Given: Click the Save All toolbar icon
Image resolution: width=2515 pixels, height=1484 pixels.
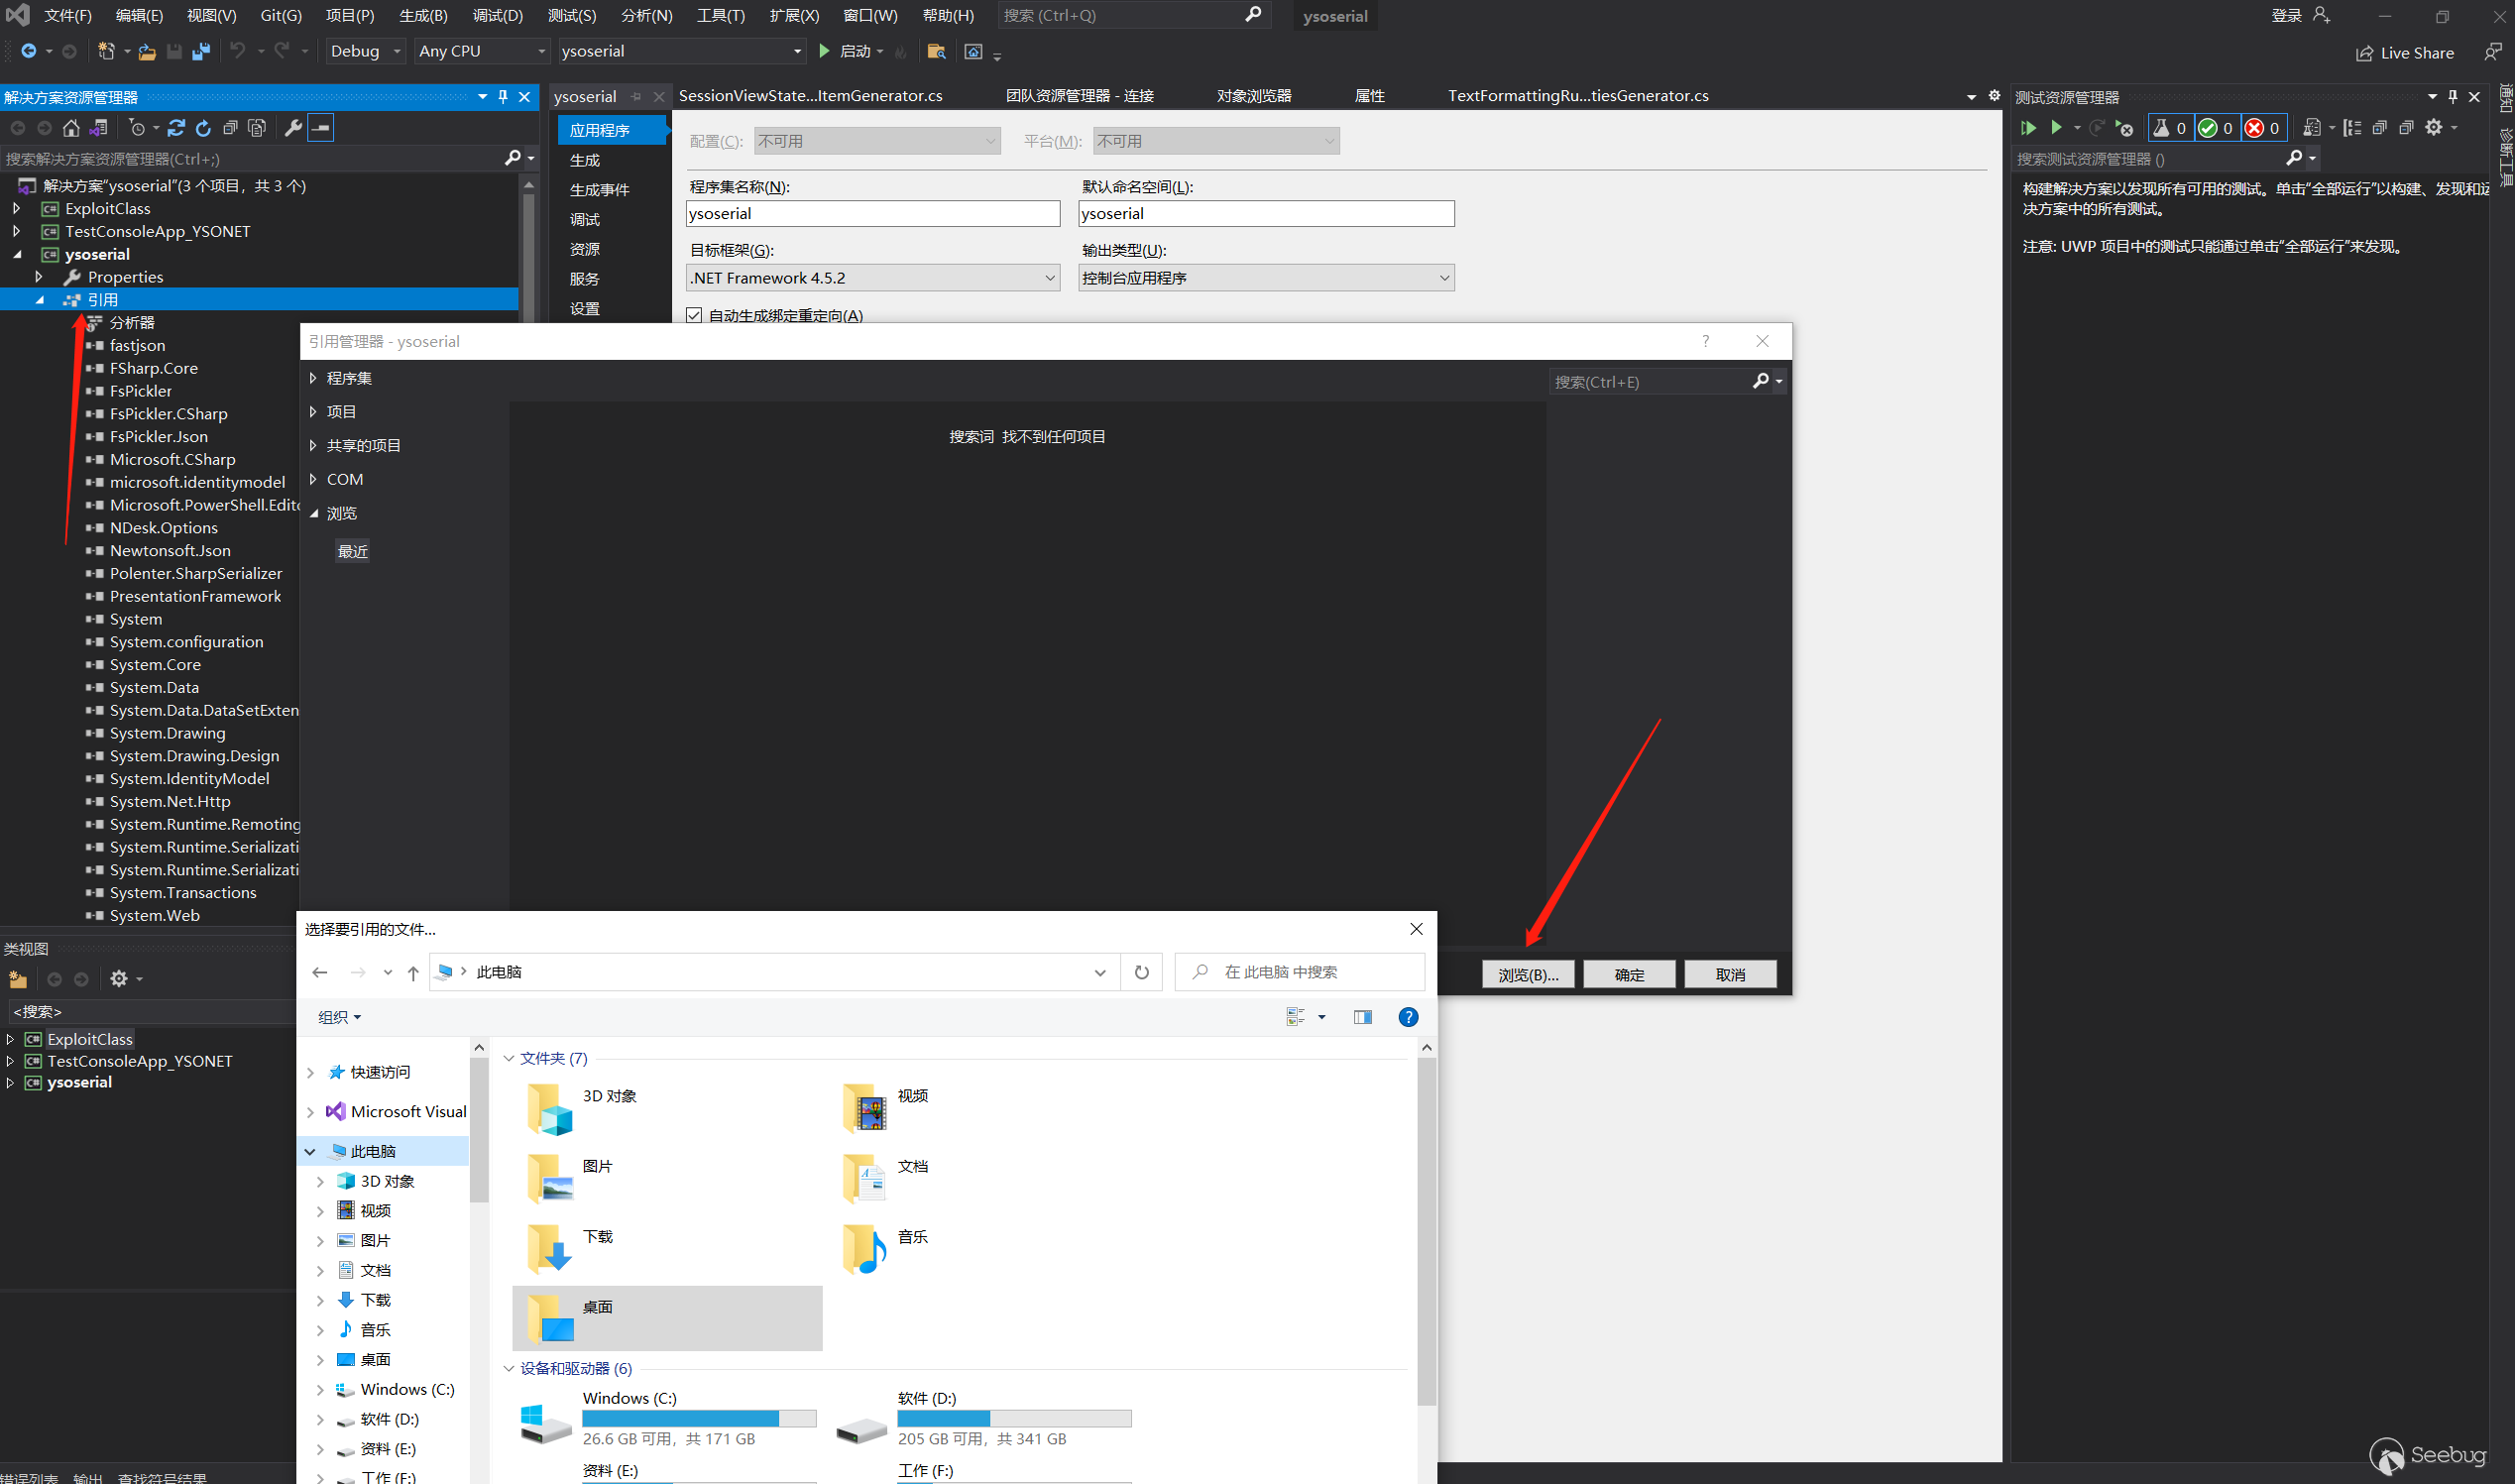Looking at the screenshot, I should [201, 51].
